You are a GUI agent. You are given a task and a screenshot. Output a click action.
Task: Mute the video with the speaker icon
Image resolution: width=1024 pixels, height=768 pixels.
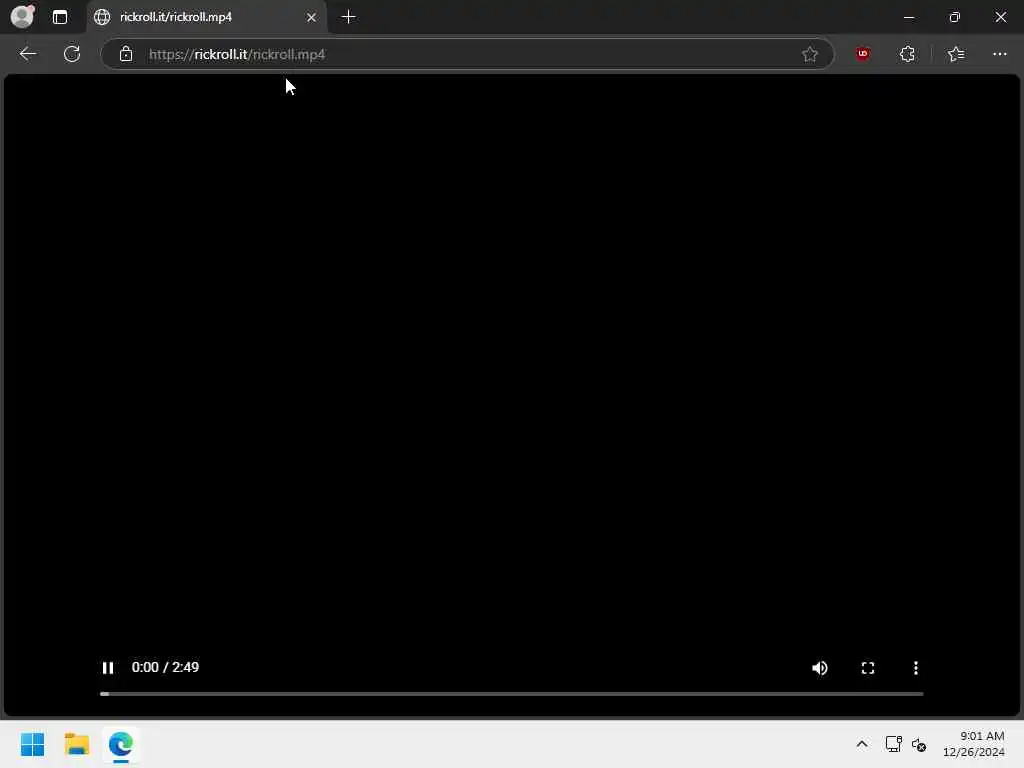(x=820, y=667)
